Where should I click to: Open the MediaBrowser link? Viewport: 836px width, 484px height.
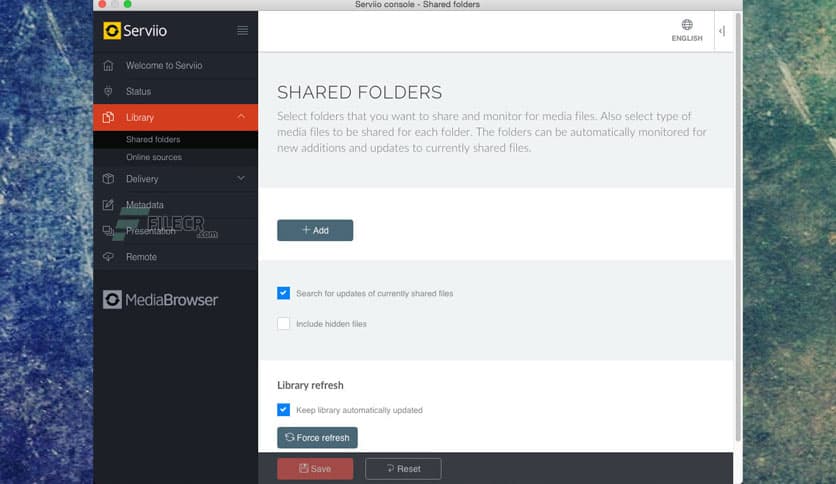[x=160, y=300]
